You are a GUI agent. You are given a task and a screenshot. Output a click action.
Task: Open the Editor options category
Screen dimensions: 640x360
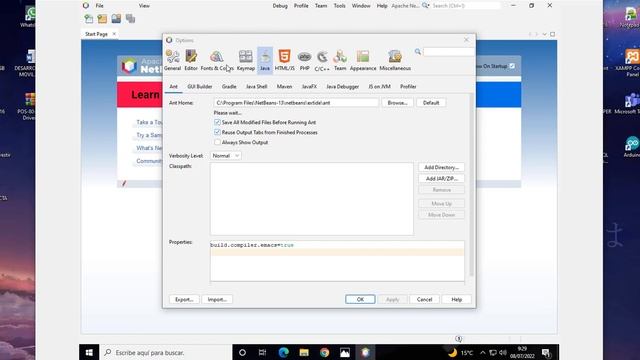(191, 60)
